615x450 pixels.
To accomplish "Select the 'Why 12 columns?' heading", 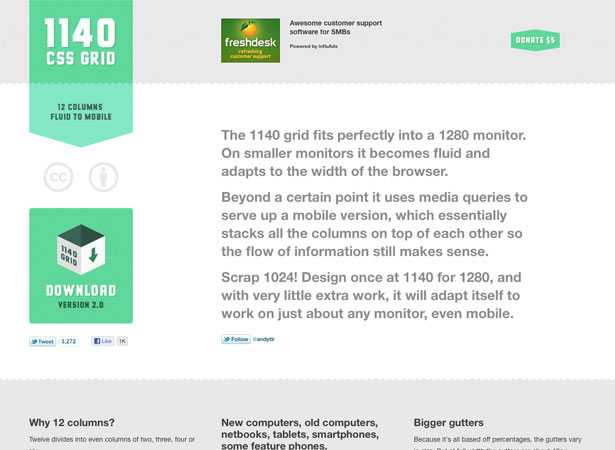I will click(72, 423).
